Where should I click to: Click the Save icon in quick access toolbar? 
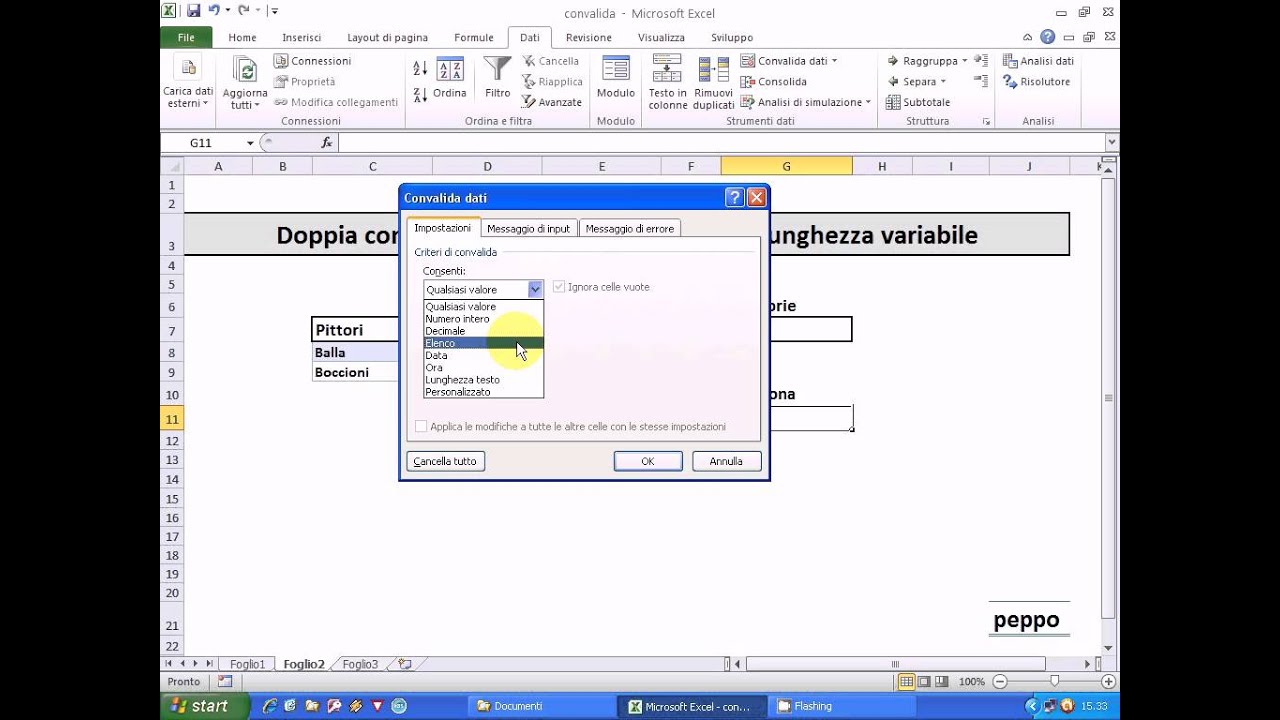coord(193,11)
